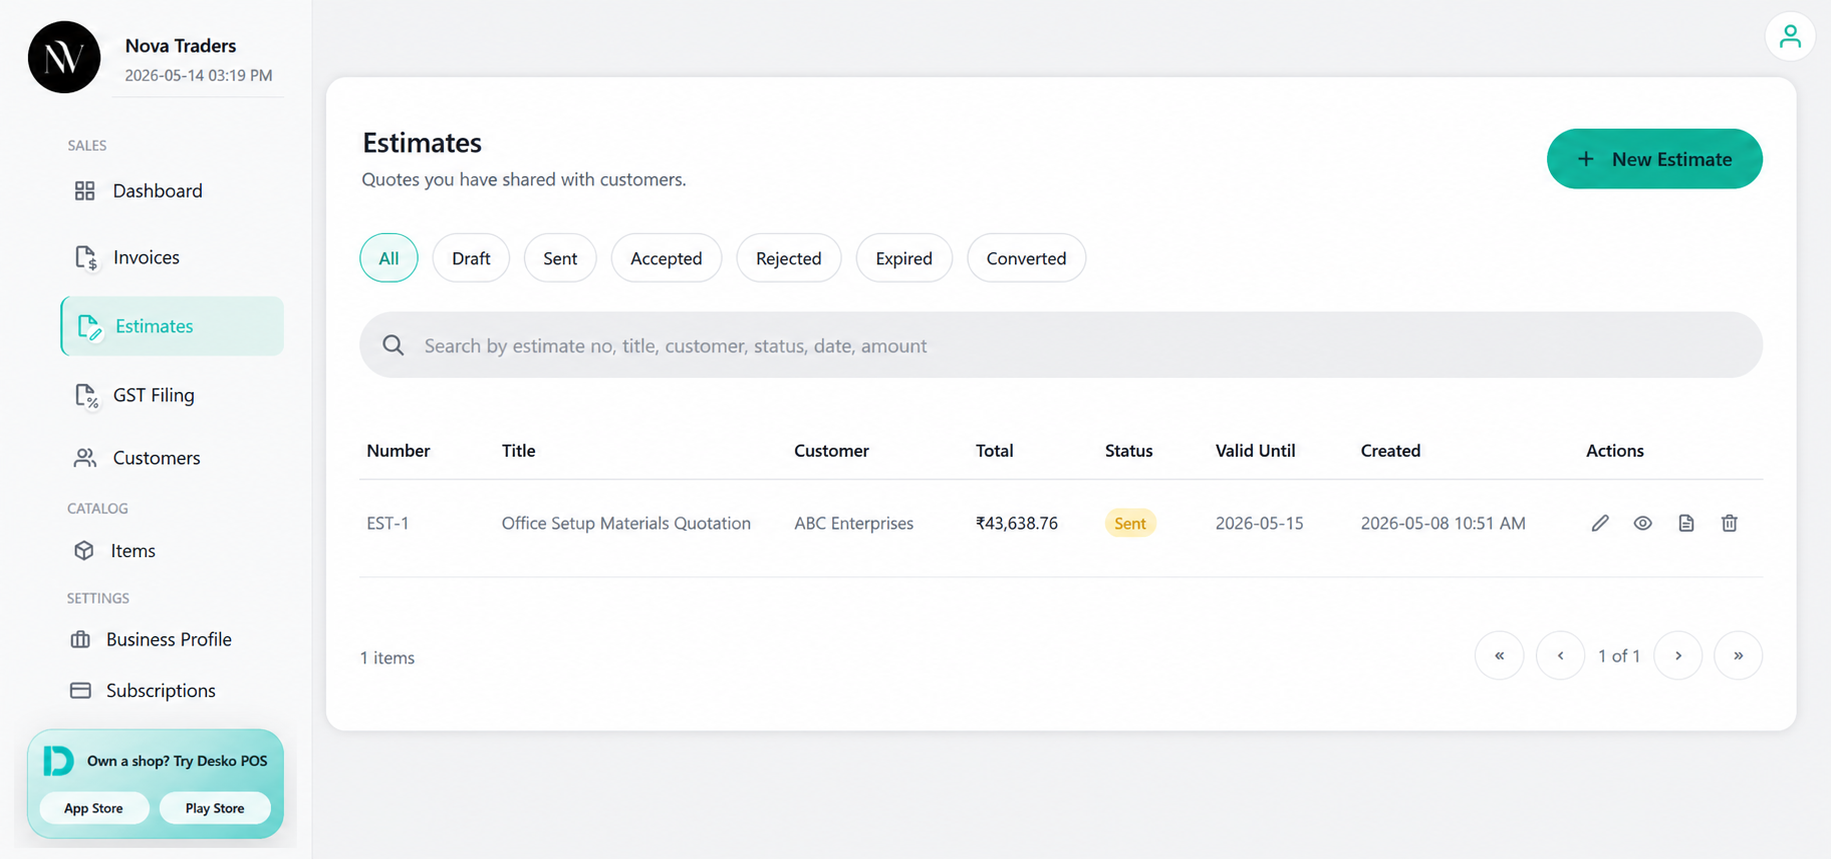Click the ₹43,638.76 total cell
The width and height of the screenshot is (1831, 859).
click(1016, 523)
